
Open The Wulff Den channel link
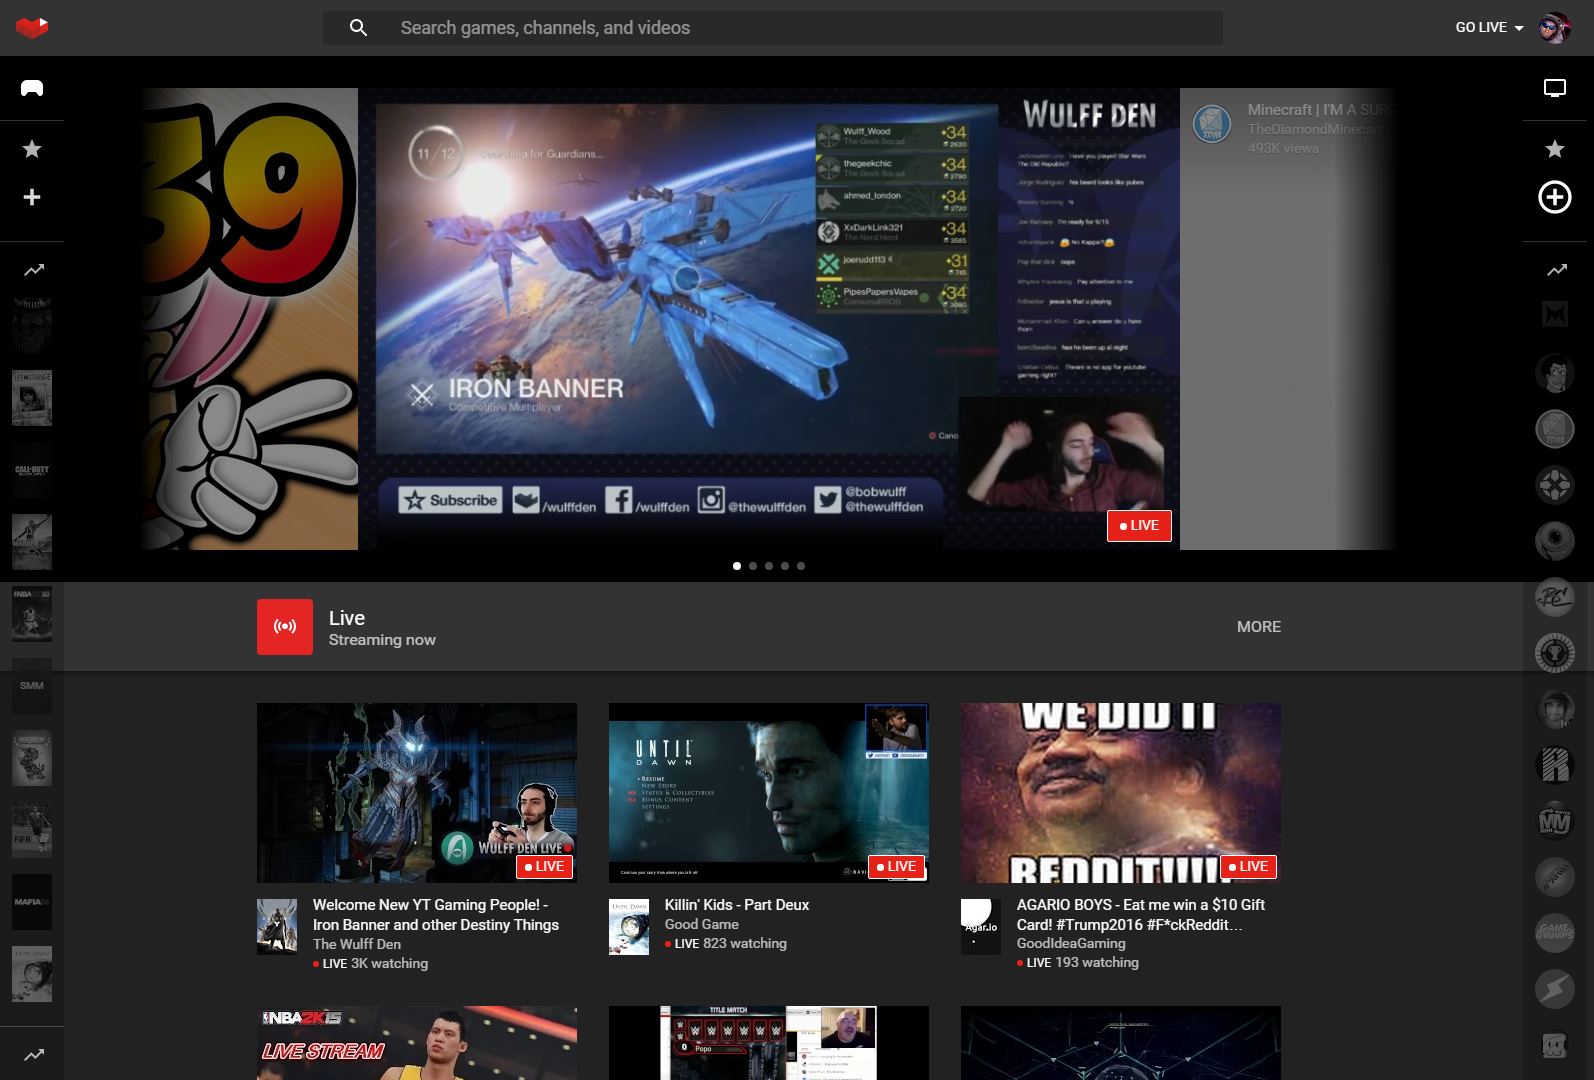[356, 944]
